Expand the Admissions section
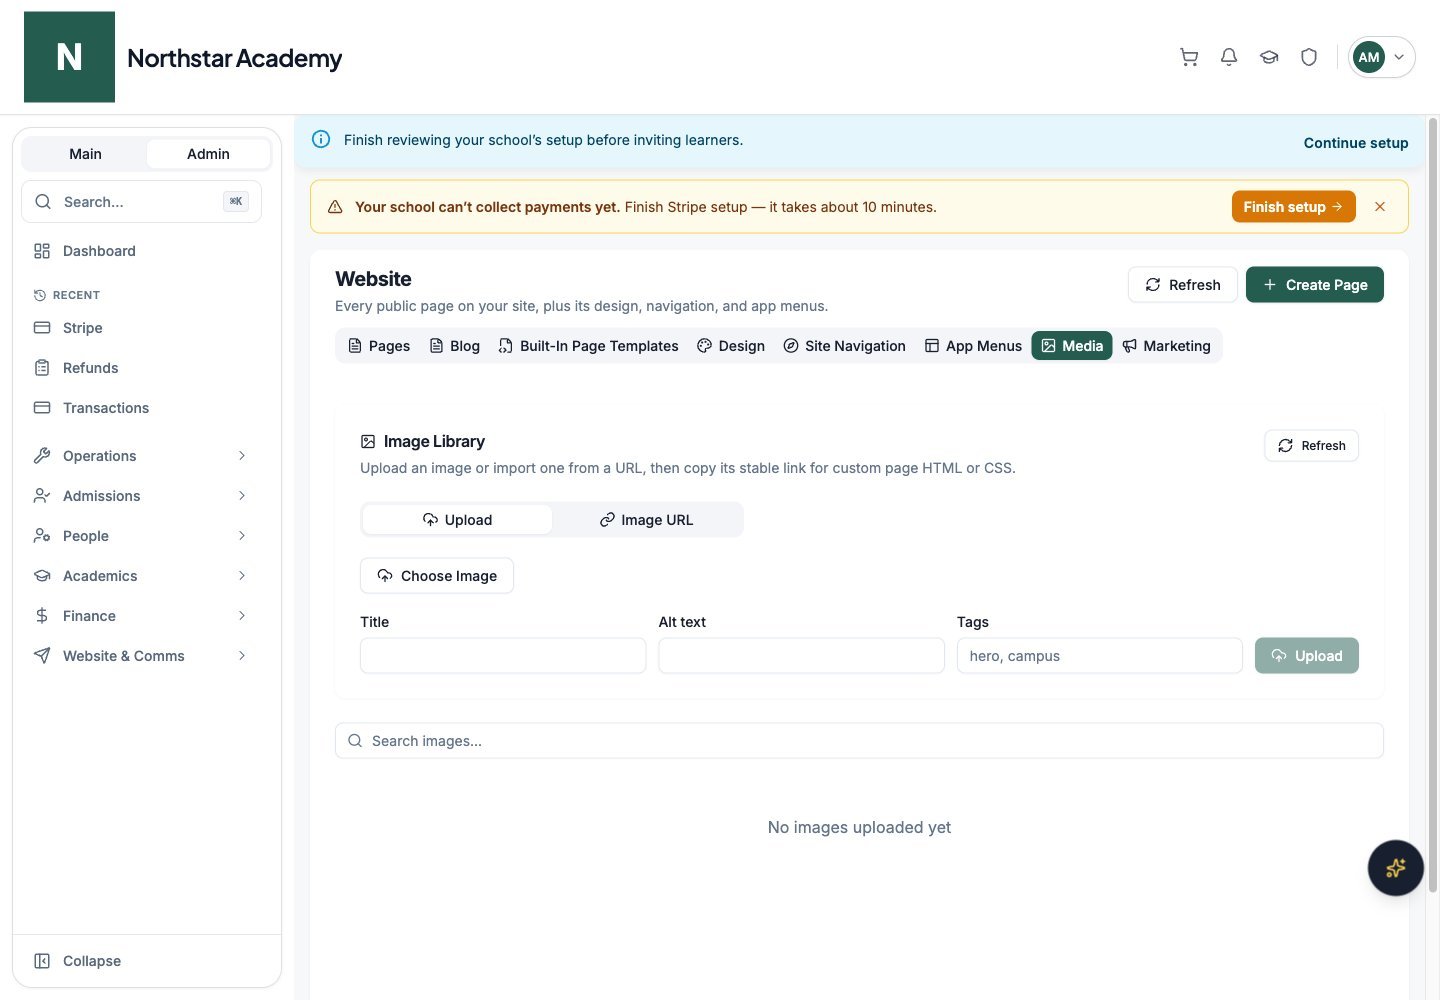 139,496
